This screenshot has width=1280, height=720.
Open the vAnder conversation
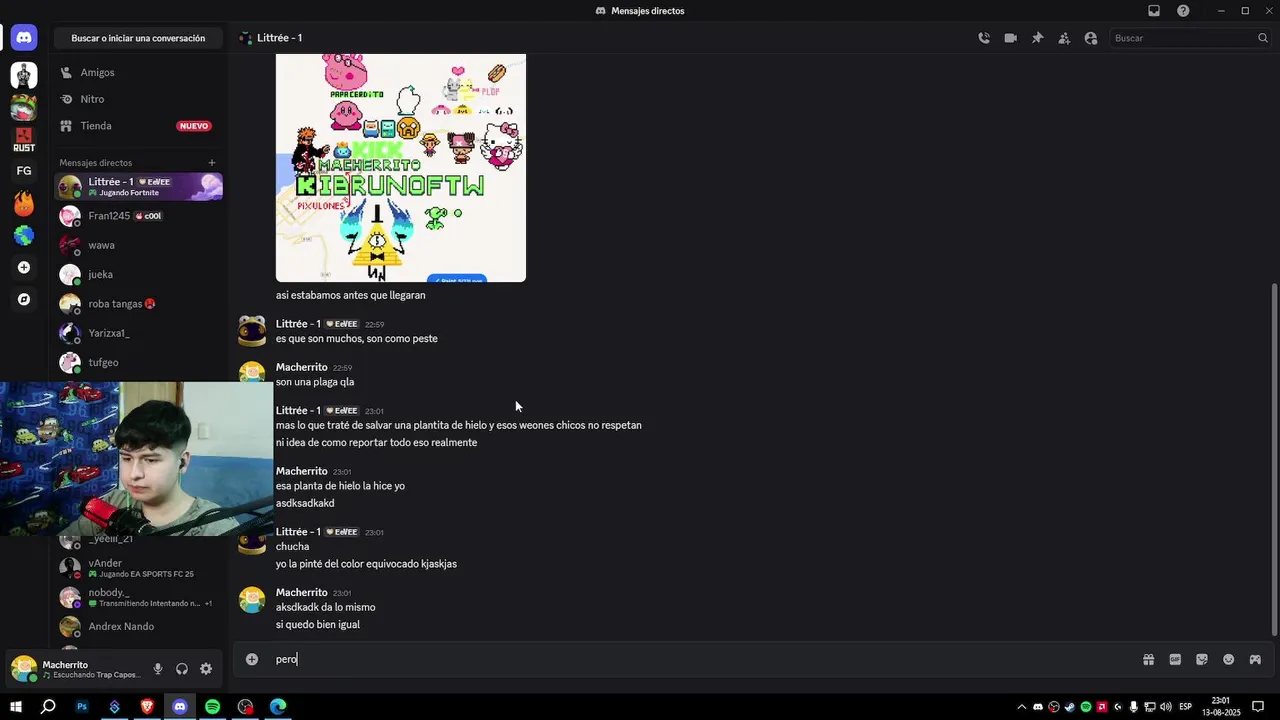139,568
